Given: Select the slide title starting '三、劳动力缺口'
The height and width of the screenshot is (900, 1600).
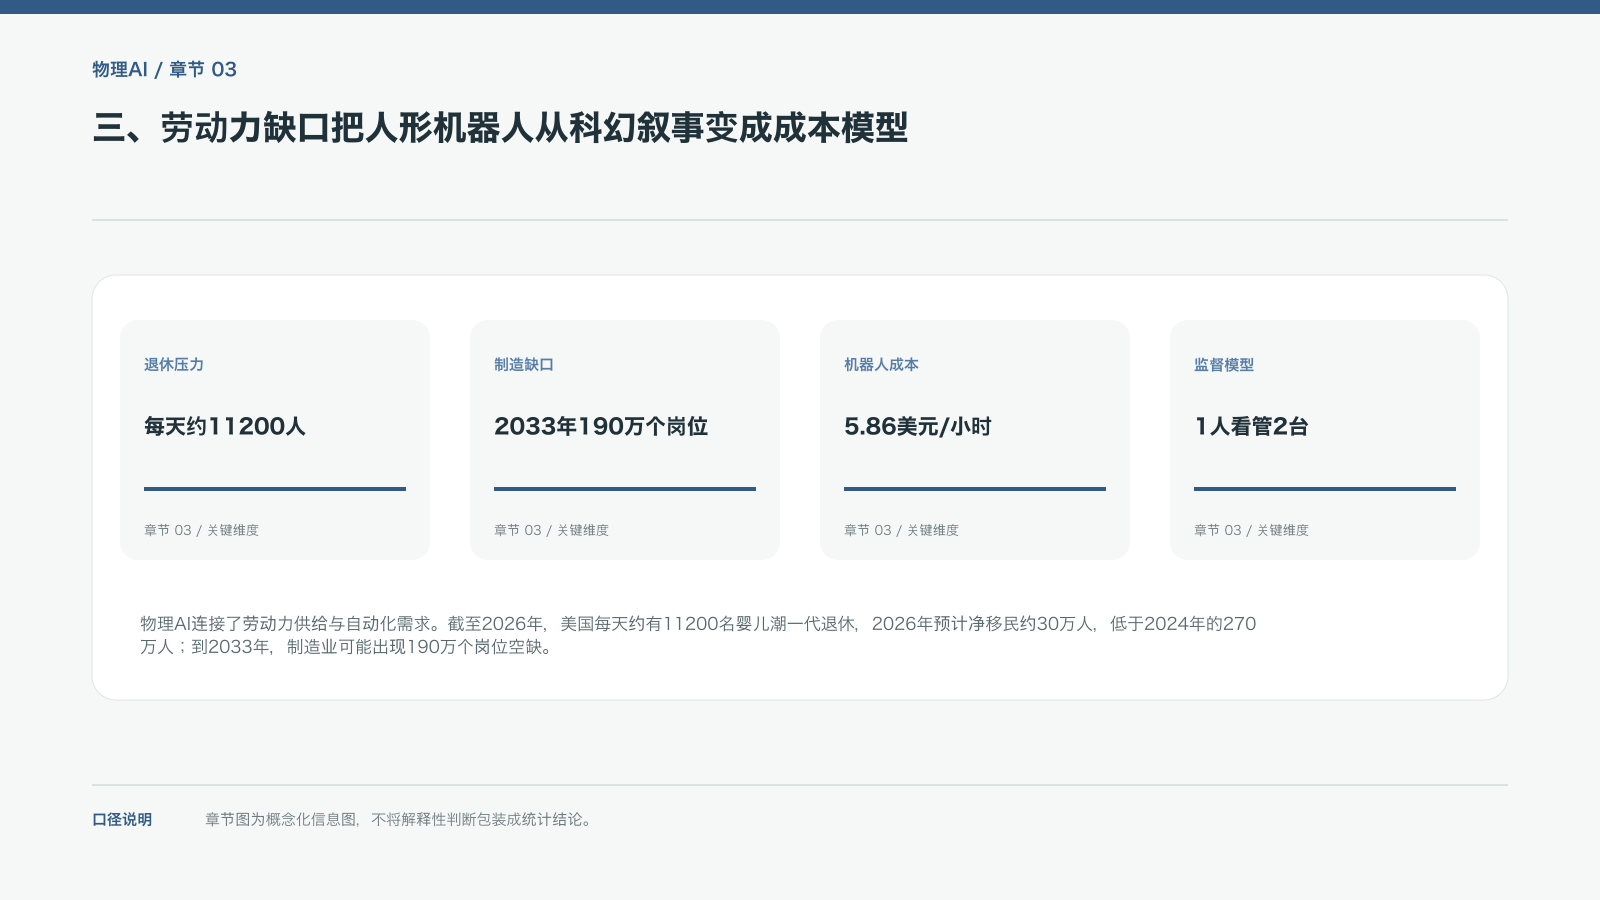Looking at the screenshot, I should 500,128.
